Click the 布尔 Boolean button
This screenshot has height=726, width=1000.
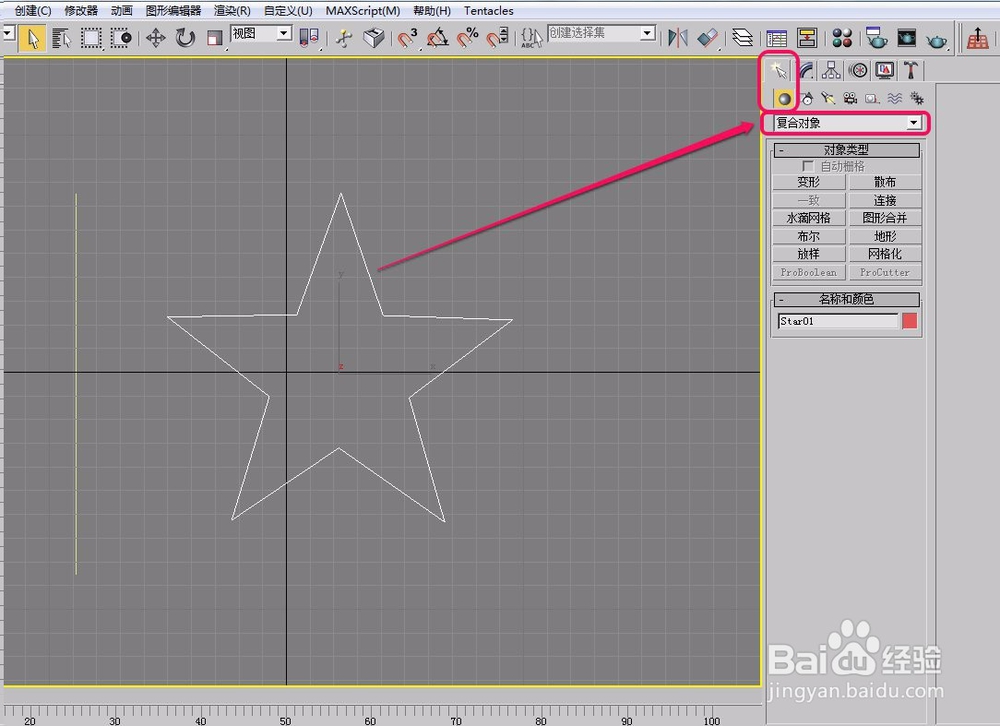pyautogui.click(x=808, y=236)
